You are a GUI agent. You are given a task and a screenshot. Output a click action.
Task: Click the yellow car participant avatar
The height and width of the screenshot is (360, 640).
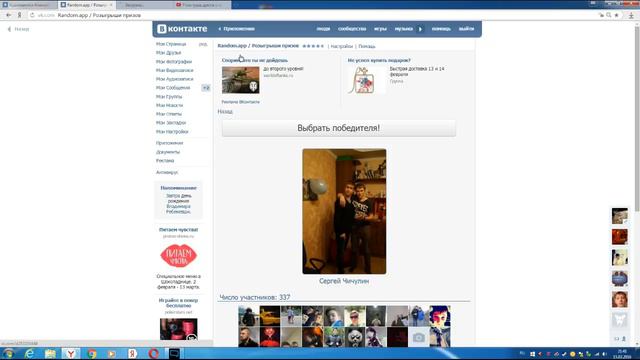click(270, 316)
